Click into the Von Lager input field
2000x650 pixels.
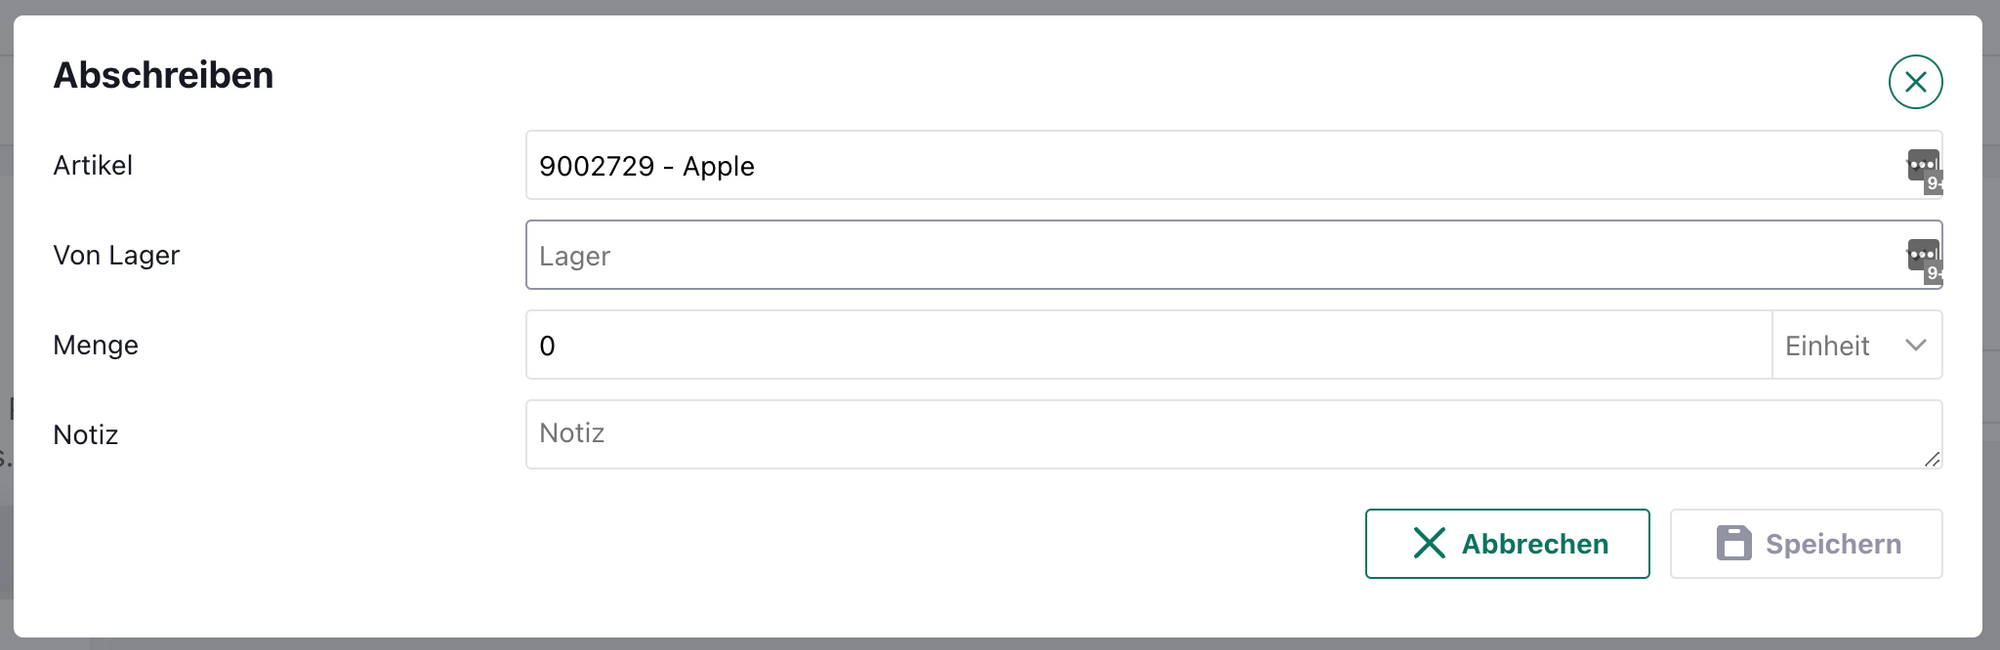(1200, 256)
